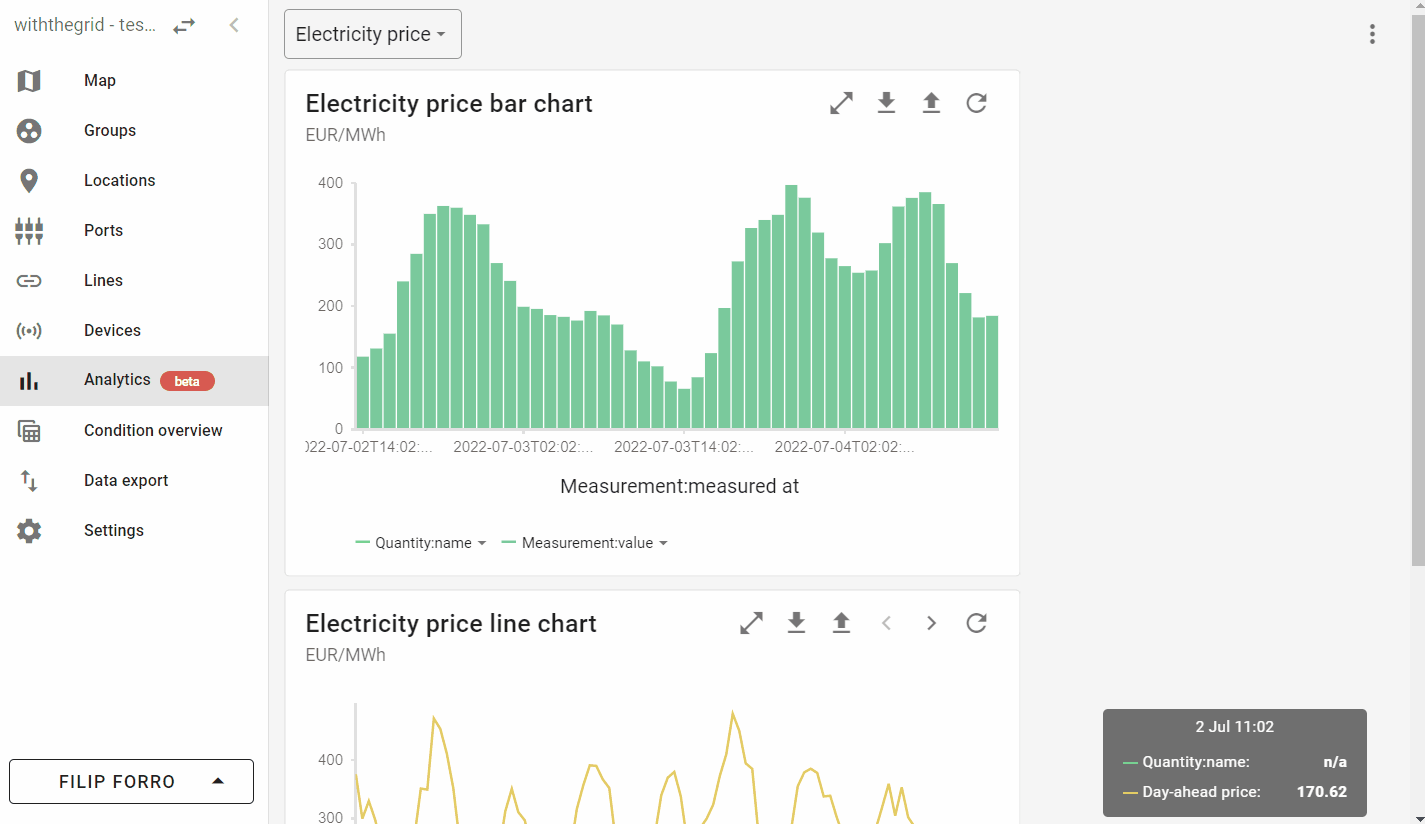Navigate to the Map page

pos(99,81)
